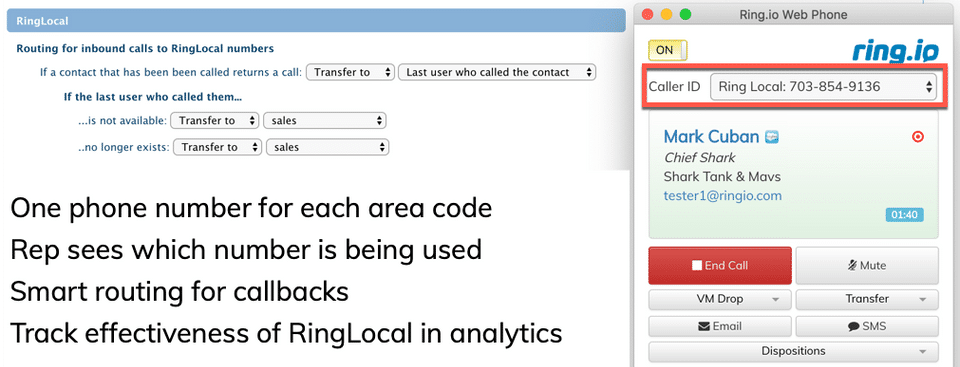Open the Caller ID Ring Local dropdown

coord(823,86)
